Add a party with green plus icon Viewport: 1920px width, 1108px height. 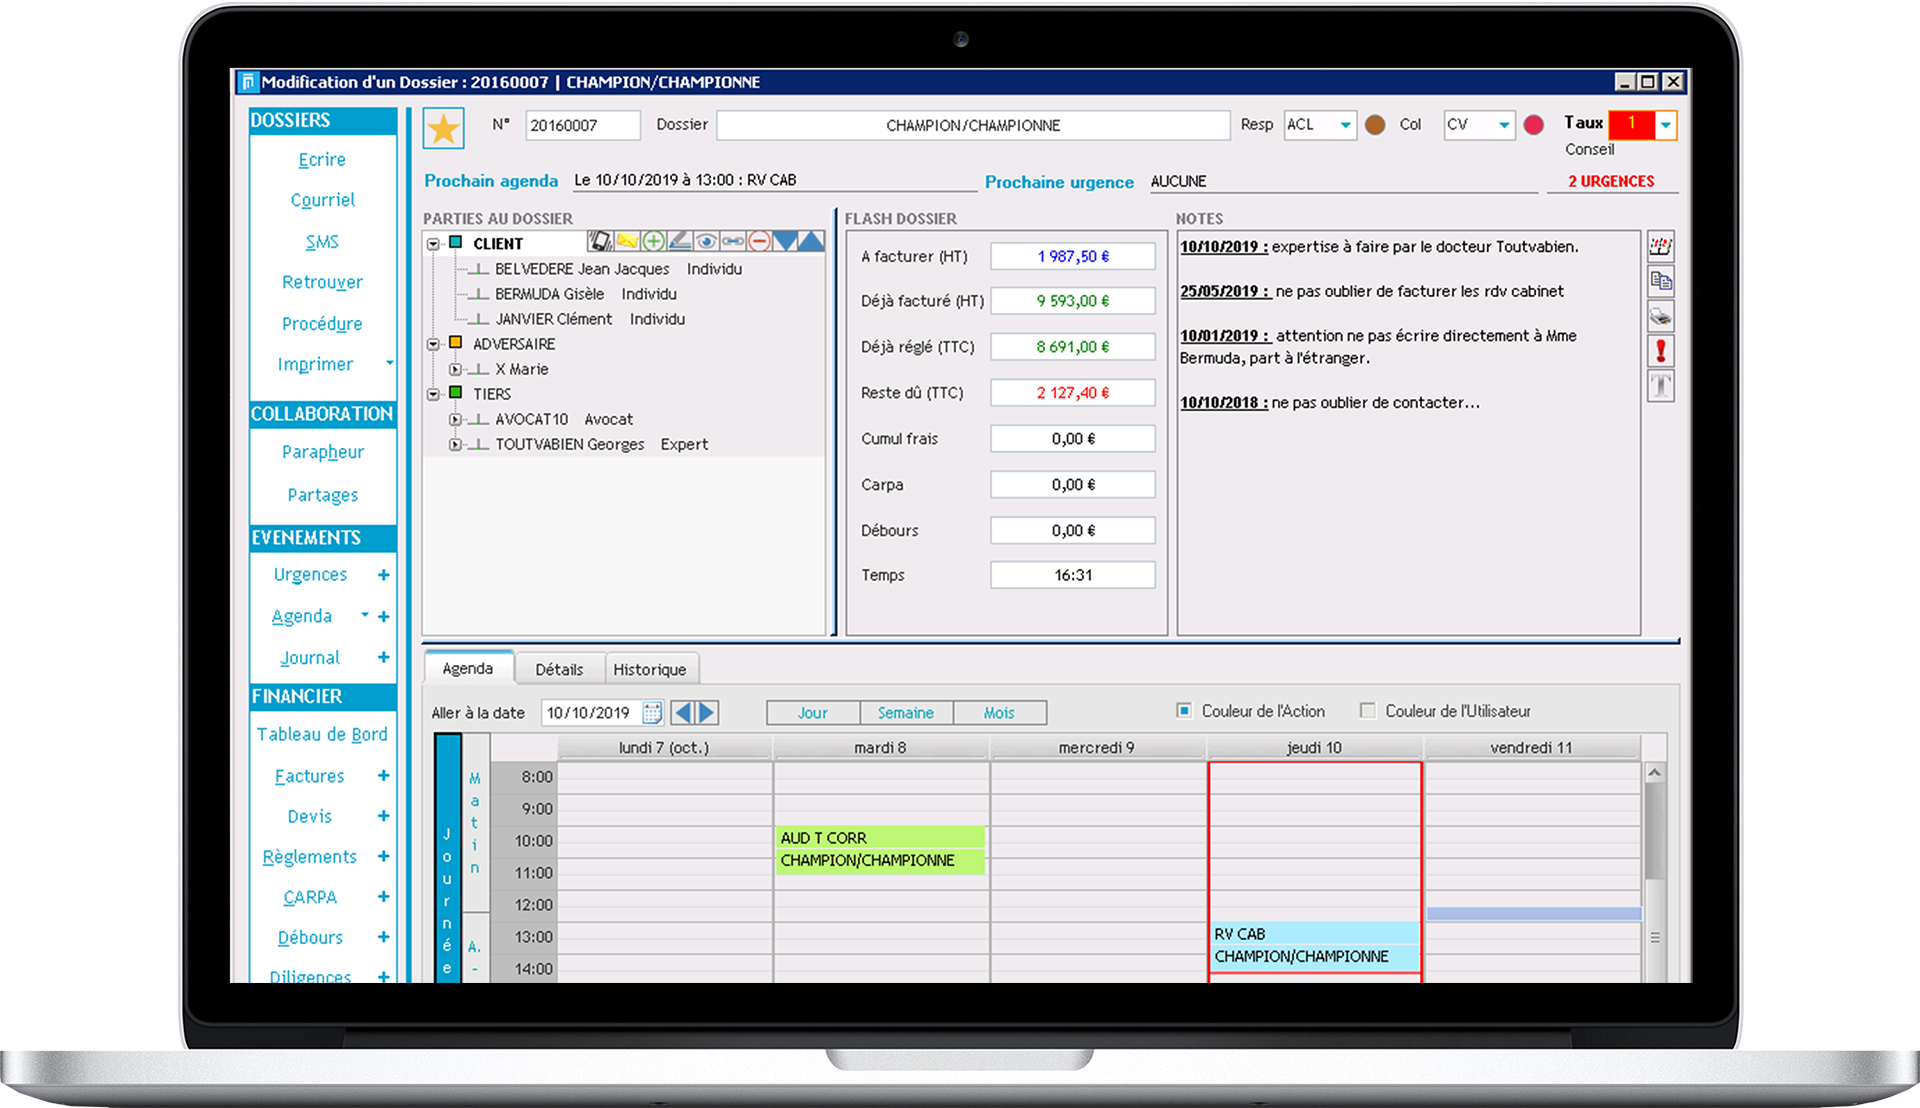(x=653, y=241)
